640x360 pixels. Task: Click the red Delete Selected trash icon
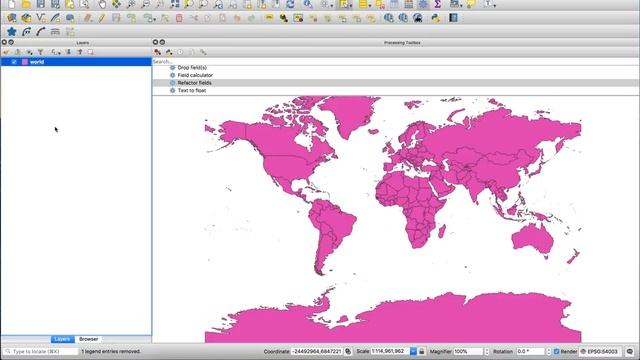(x=179, y=18)
